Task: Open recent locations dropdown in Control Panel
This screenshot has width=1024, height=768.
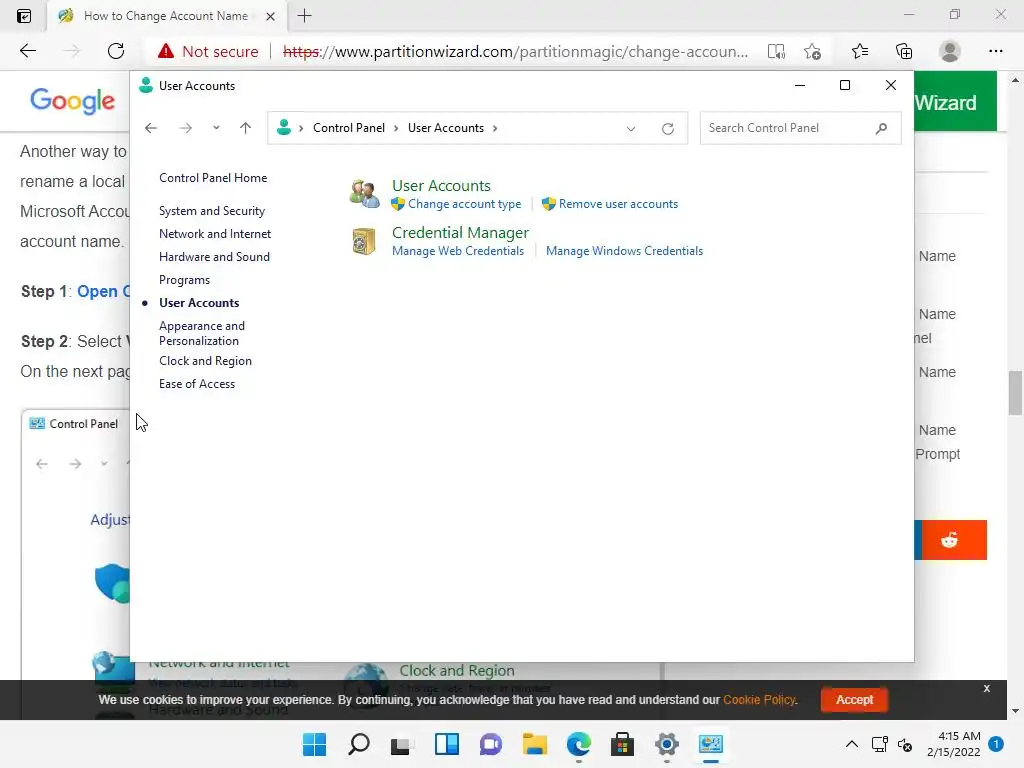Action: [x=216, y=128]
